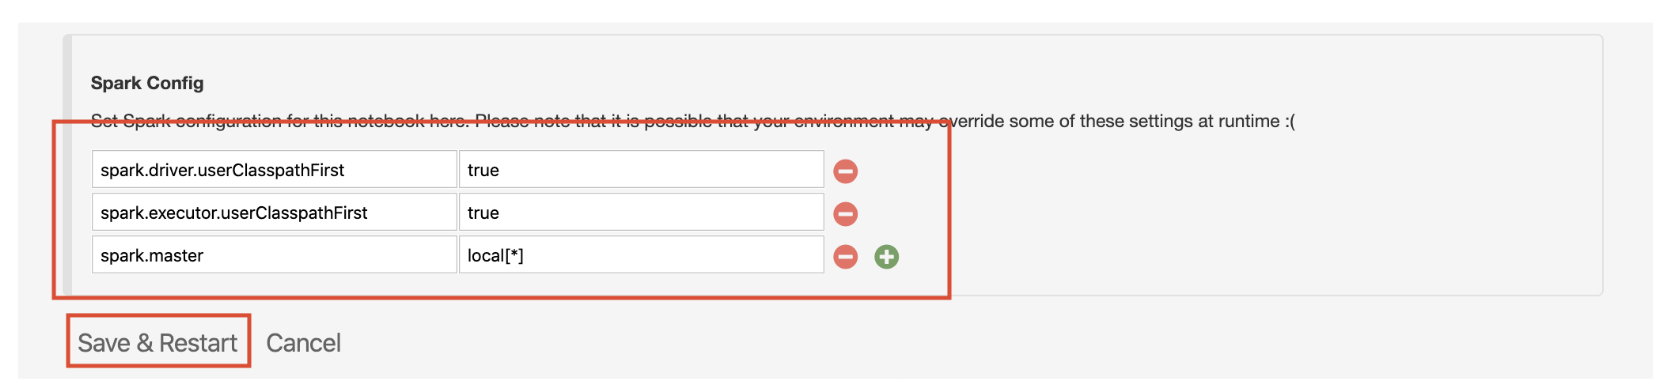
Task: Delete the spark.master row with minus icon
Action: pyautogui.click(x=845, y=257)
